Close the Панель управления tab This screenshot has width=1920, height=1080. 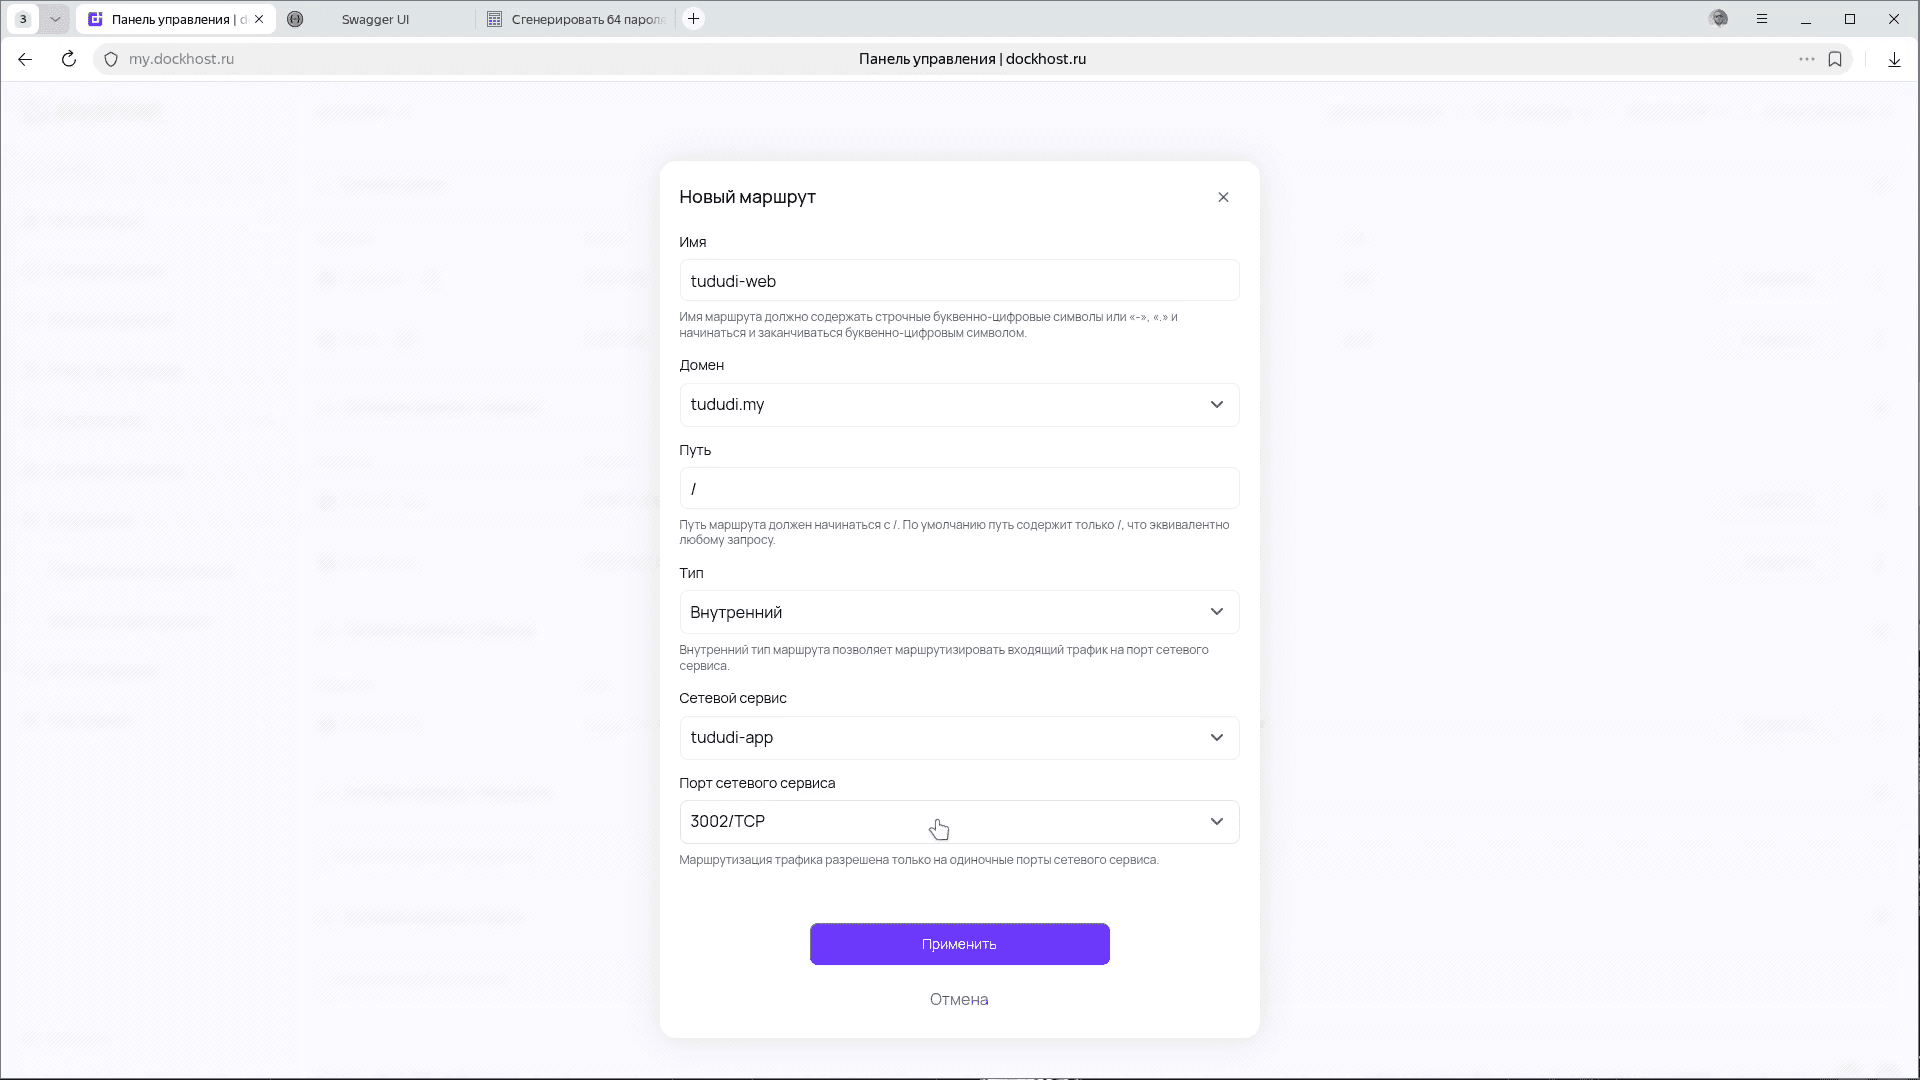coord(259,19)
